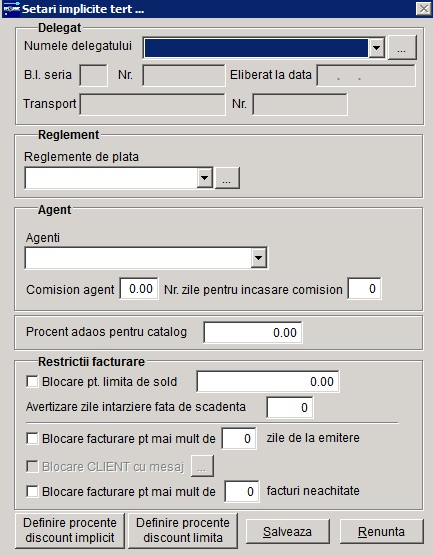Click Renunta button
Image resolution: width=433 pixels, height=556 pixels.
[381, 532]
